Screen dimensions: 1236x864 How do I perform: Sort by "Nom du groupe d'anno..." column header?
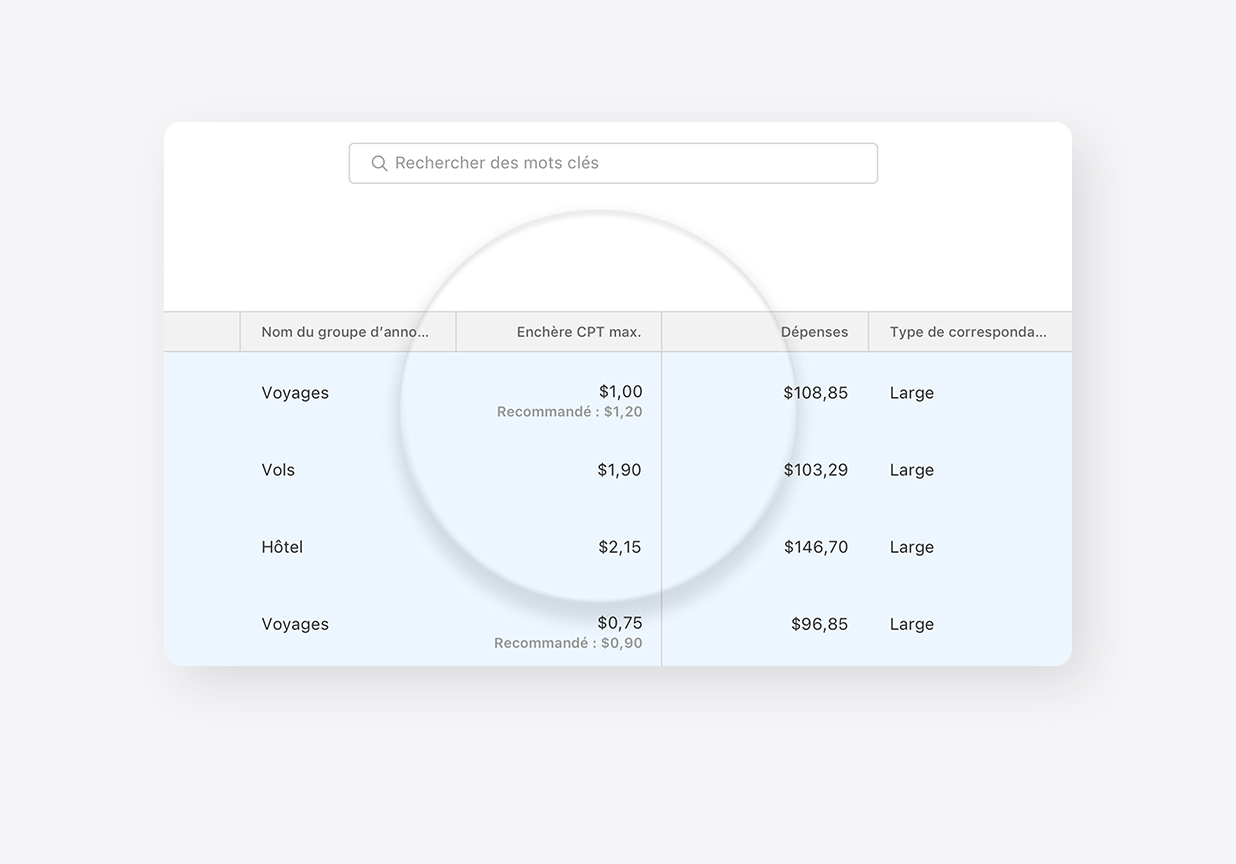point(345,332)
